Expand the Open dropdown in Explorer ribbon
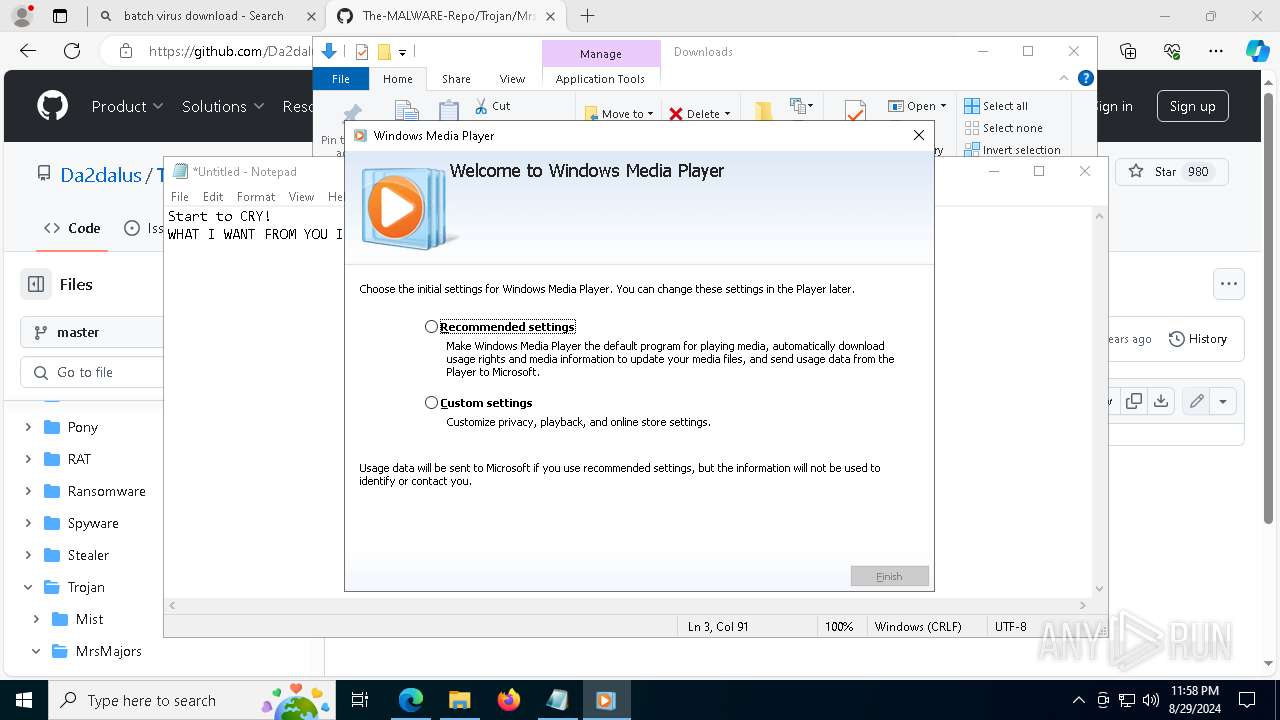This screenshot has height=720, width=1280. (x=917, y=106)
